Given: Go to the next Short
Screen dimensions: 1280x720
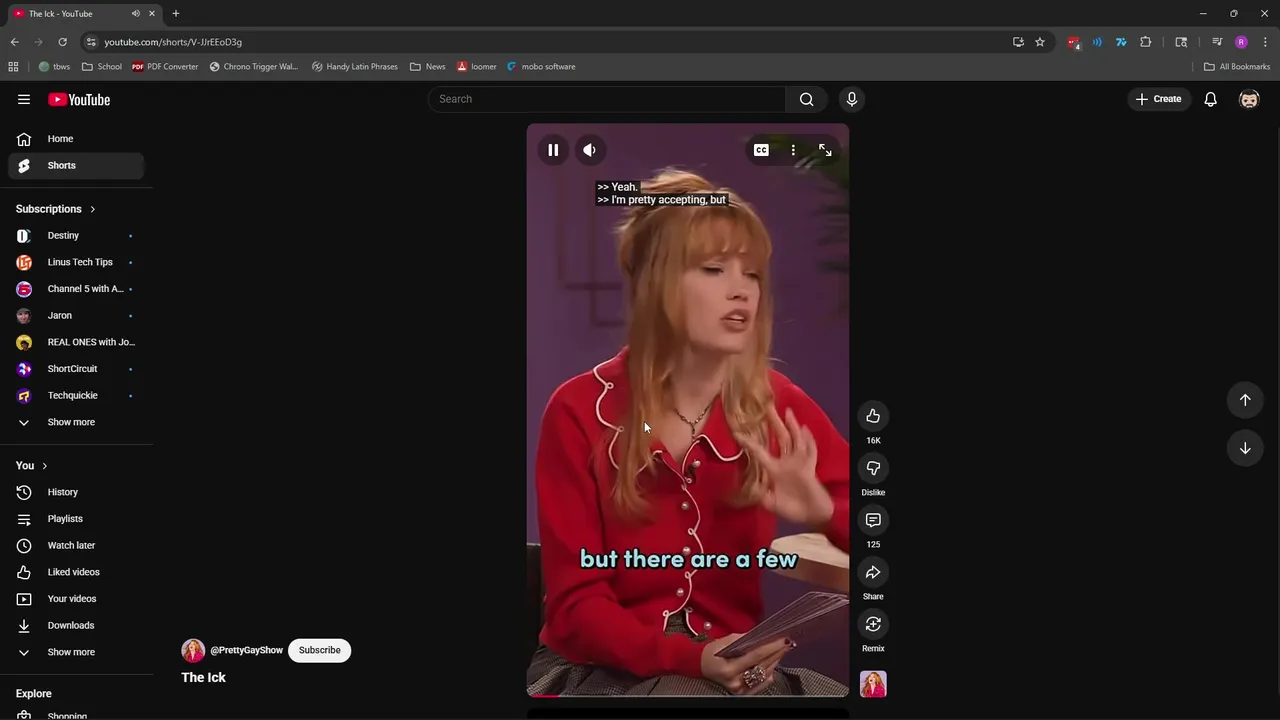Looking at the screenshot, I should coord(1245,448).
